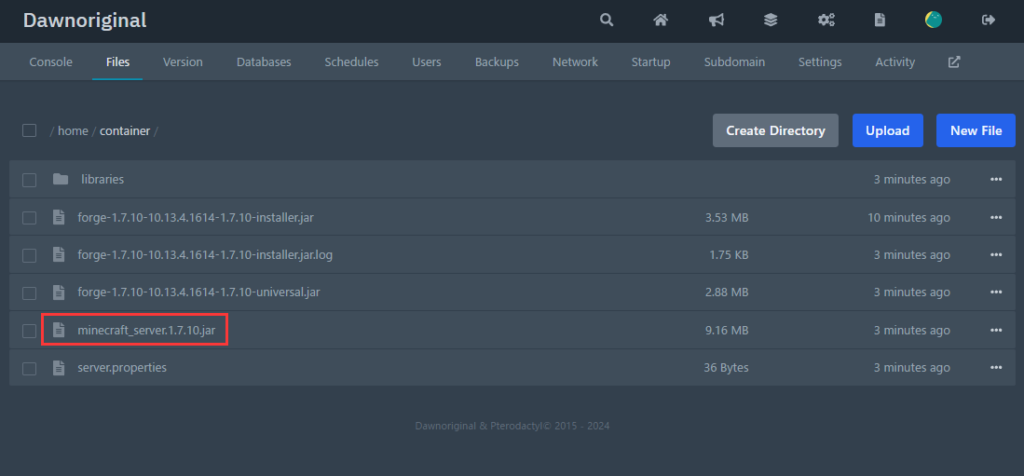Click the Create Directory button
1024x476 pixels.
click(x=776, y=131)
